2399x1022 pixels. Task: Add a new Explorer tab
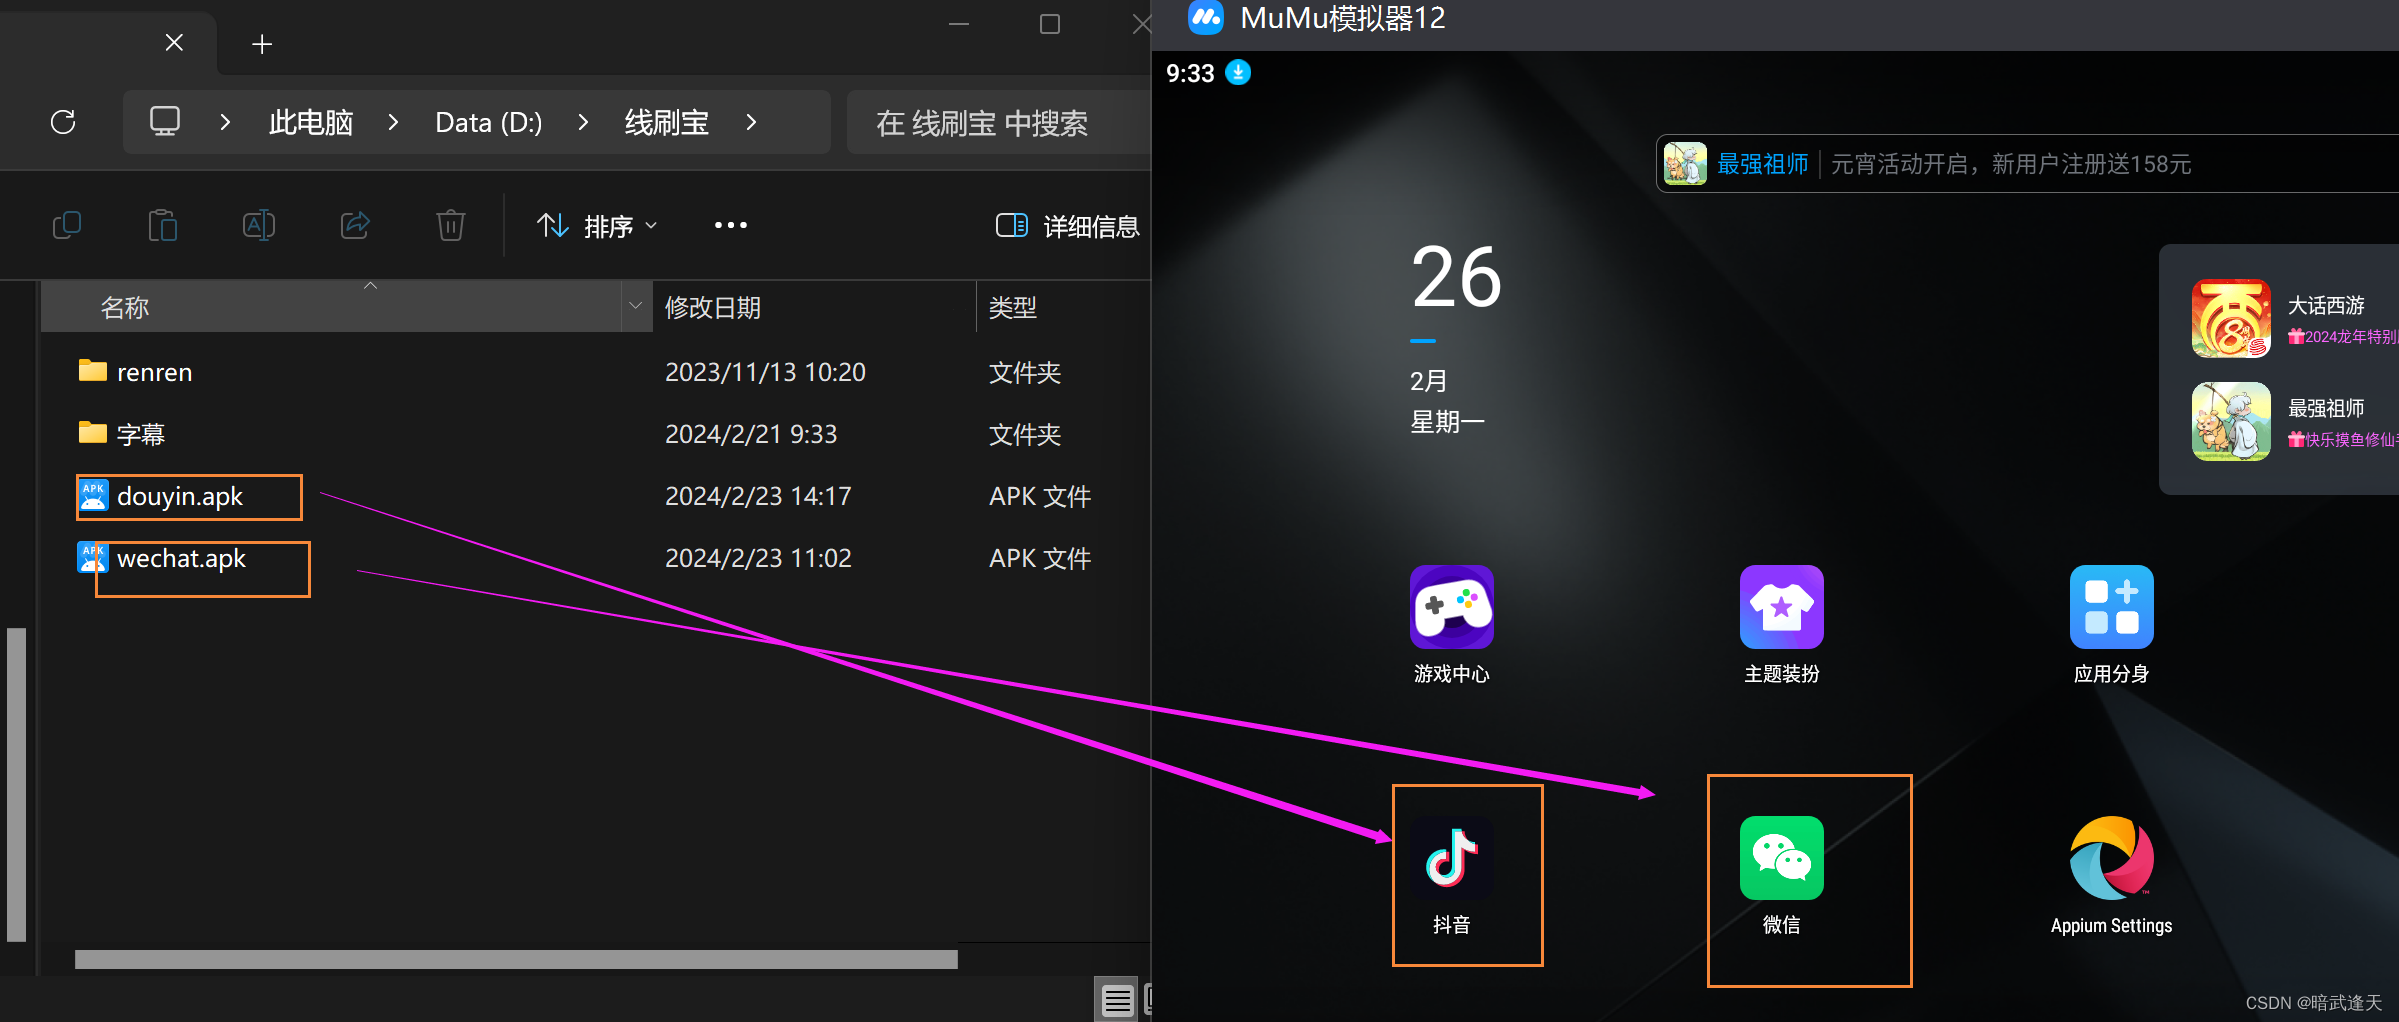[x=262, y=44]
